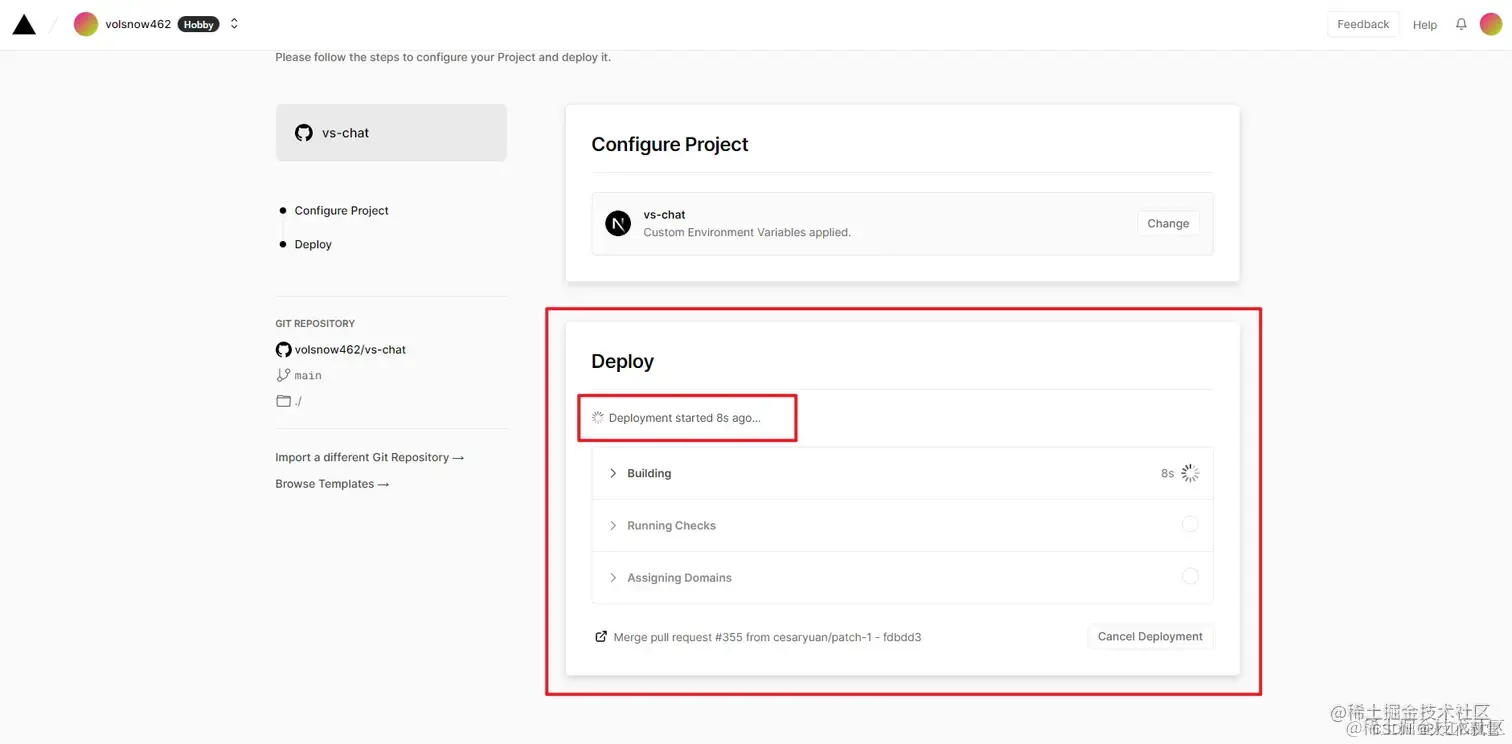Image resolution: width=1512 pixels, height=744 pixels.
Task: Click the Deployment started spinner icon
Action: pos(598,417)
